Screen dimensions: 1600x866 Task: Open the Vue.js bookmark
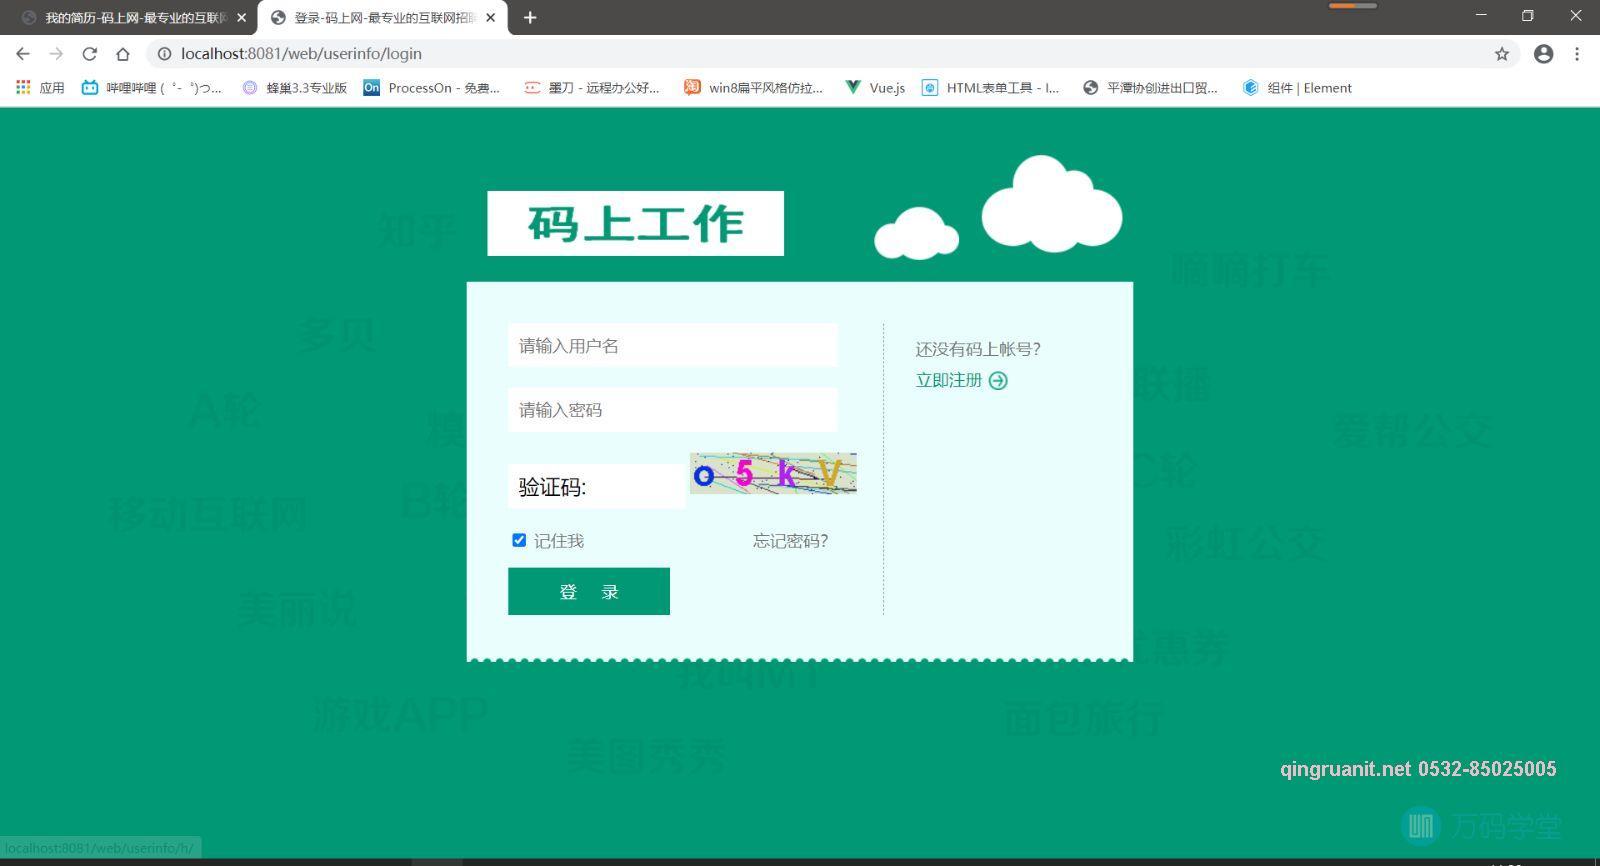point(875,88)
